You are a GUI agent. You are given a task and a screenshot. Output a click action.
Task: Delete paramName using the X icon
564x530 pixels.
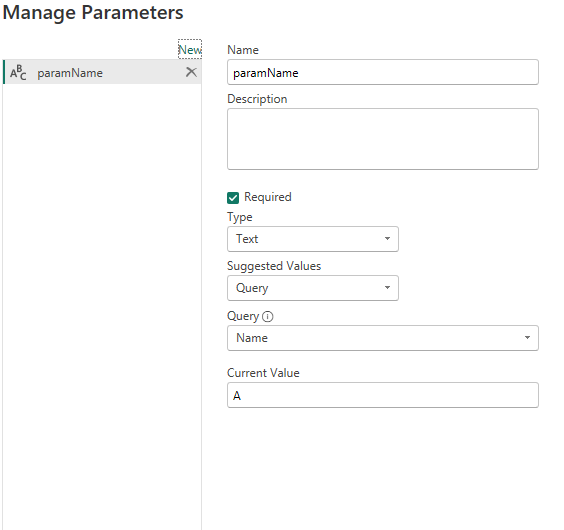191,72
